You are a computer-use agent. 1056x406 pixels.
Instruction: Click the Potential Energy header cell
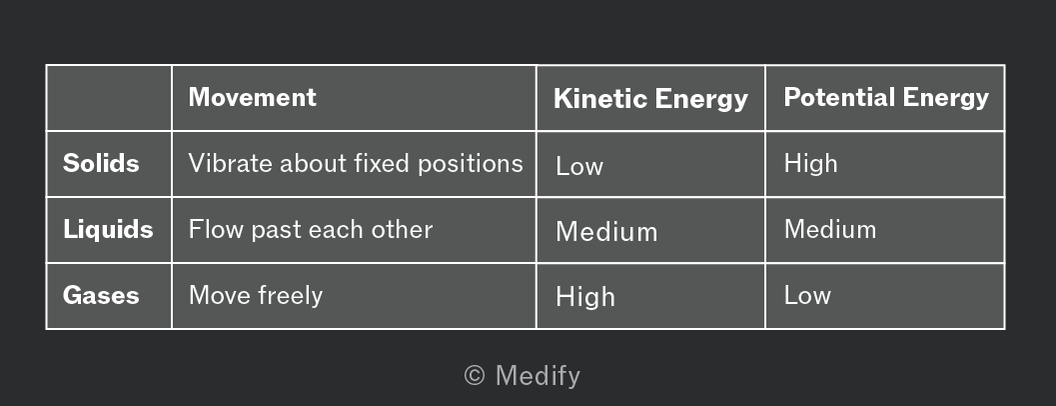click(x=885, y=98)
